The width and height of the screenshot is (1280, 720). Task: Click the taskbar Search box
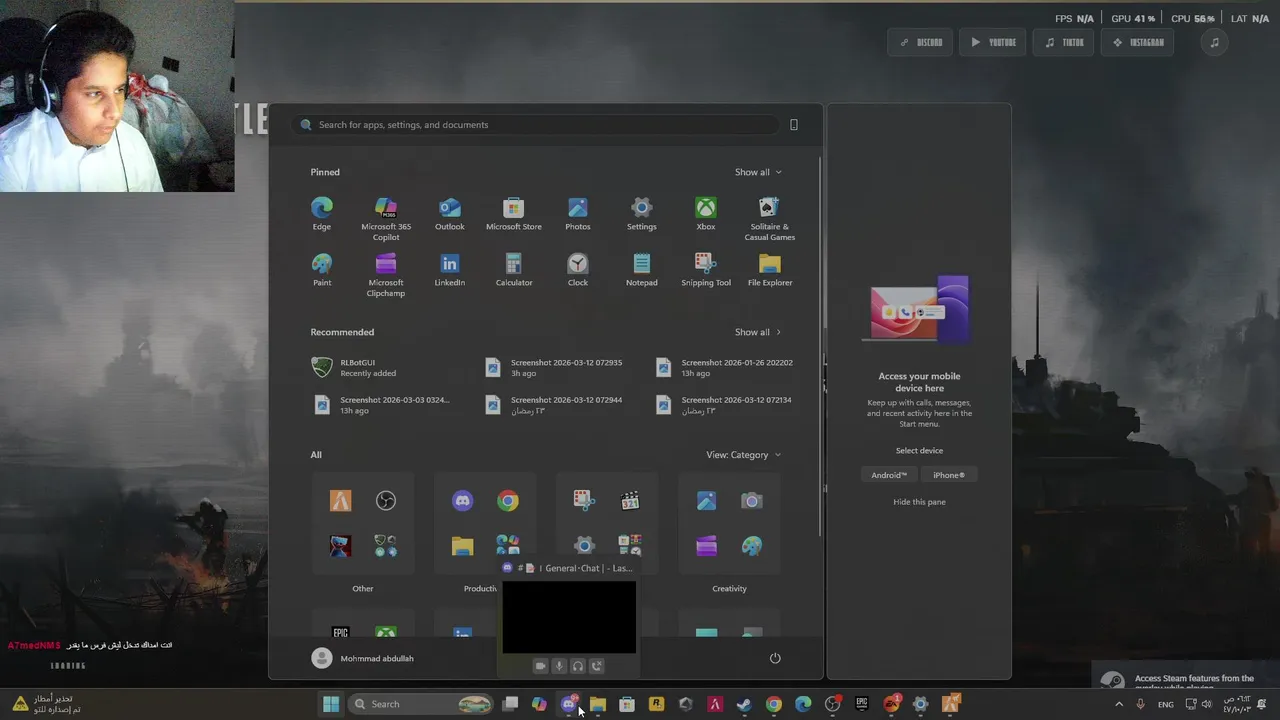click(x=422, y=704)
